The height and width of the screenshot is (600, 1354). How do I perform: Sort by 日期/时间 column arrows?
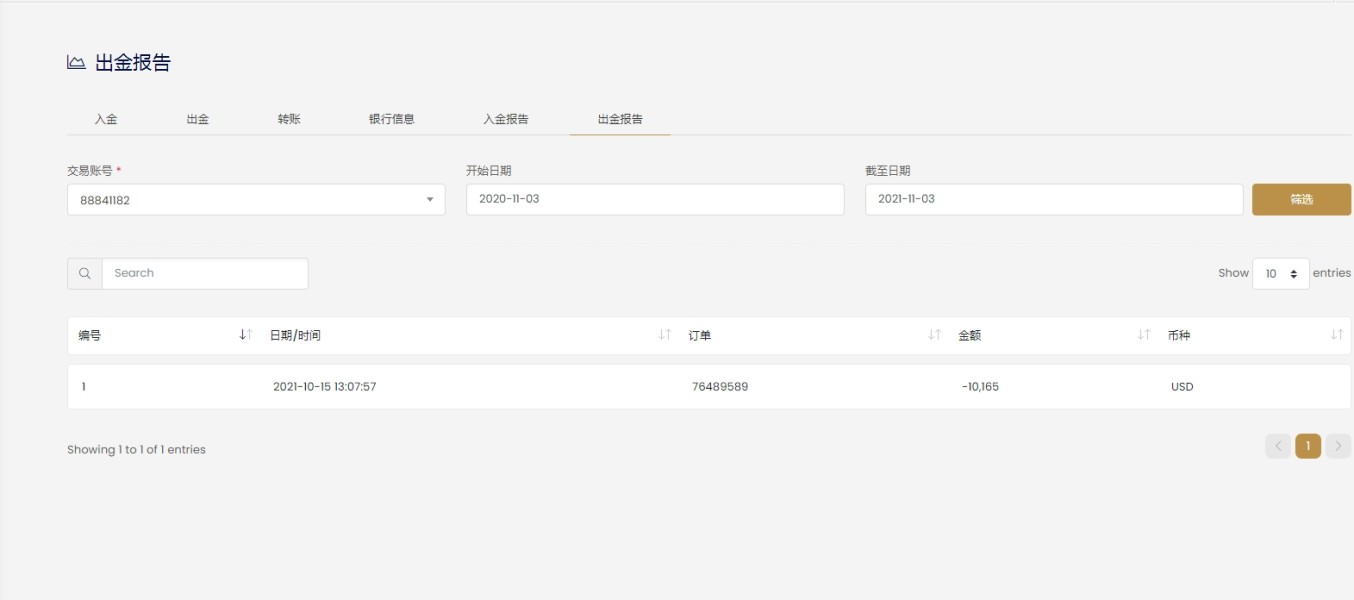click(x=664, y=335)
